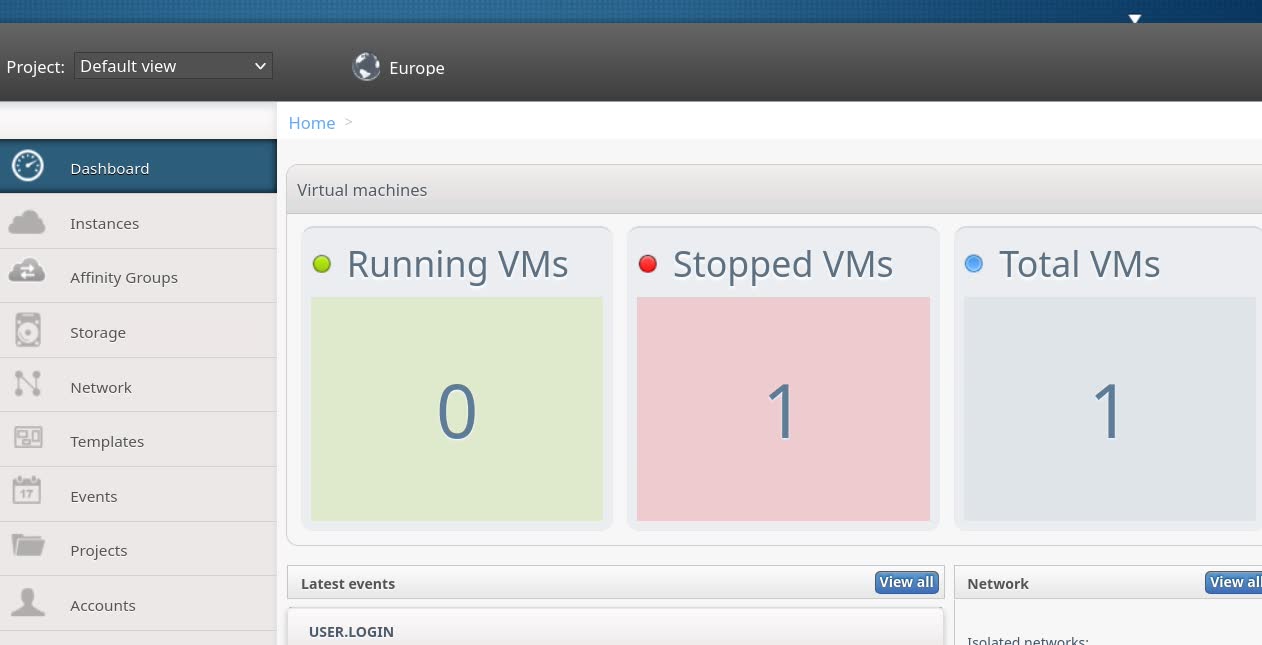Click the Instances cloud icon
This screenshot has width=1262, height=645.
tap(27, 222)
